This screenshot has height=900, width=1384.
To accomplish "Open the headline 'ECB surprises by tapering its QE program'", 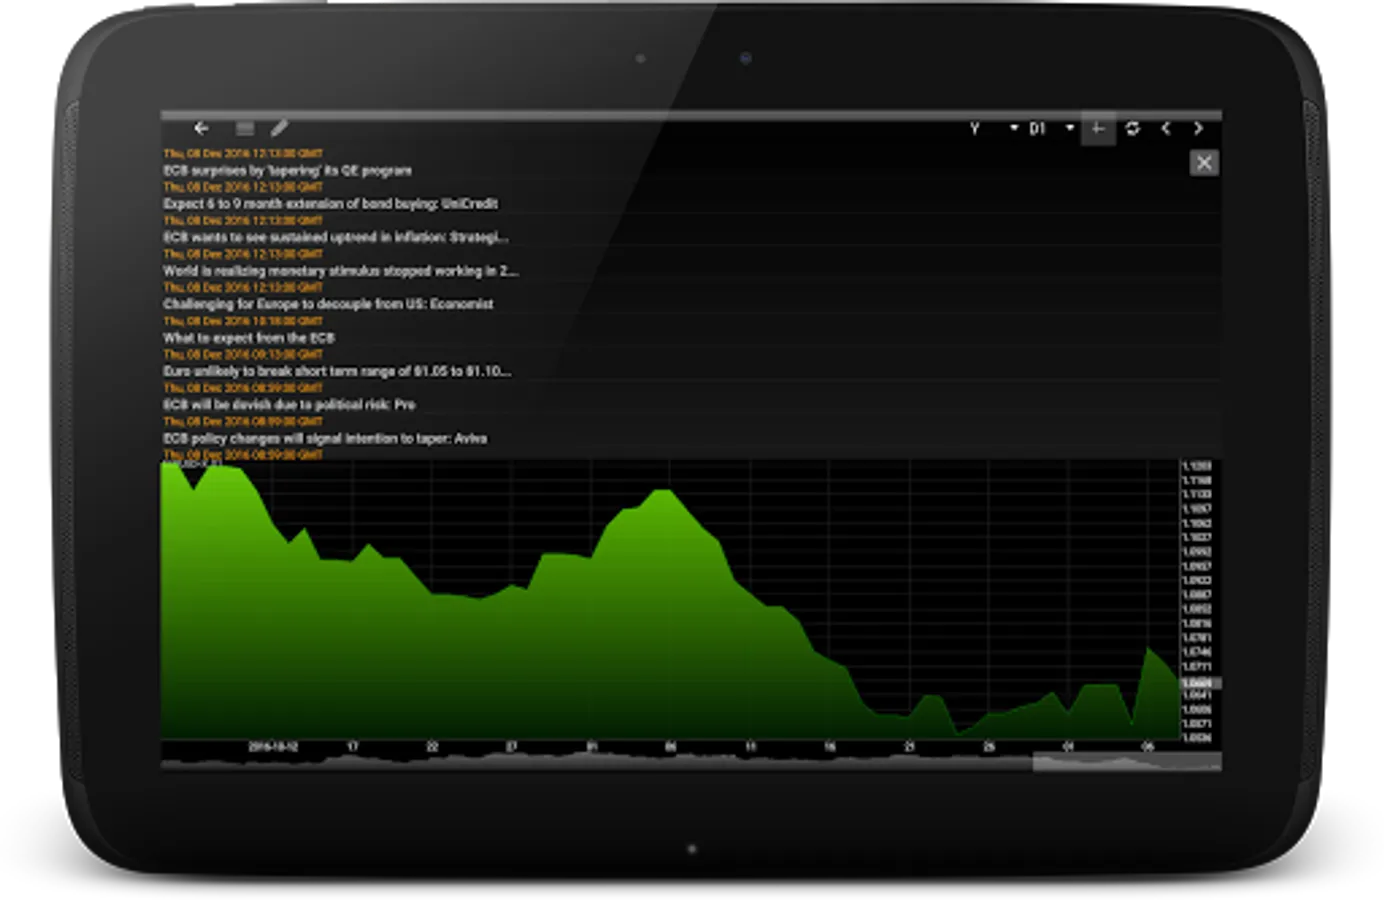I will click(287, 170).
